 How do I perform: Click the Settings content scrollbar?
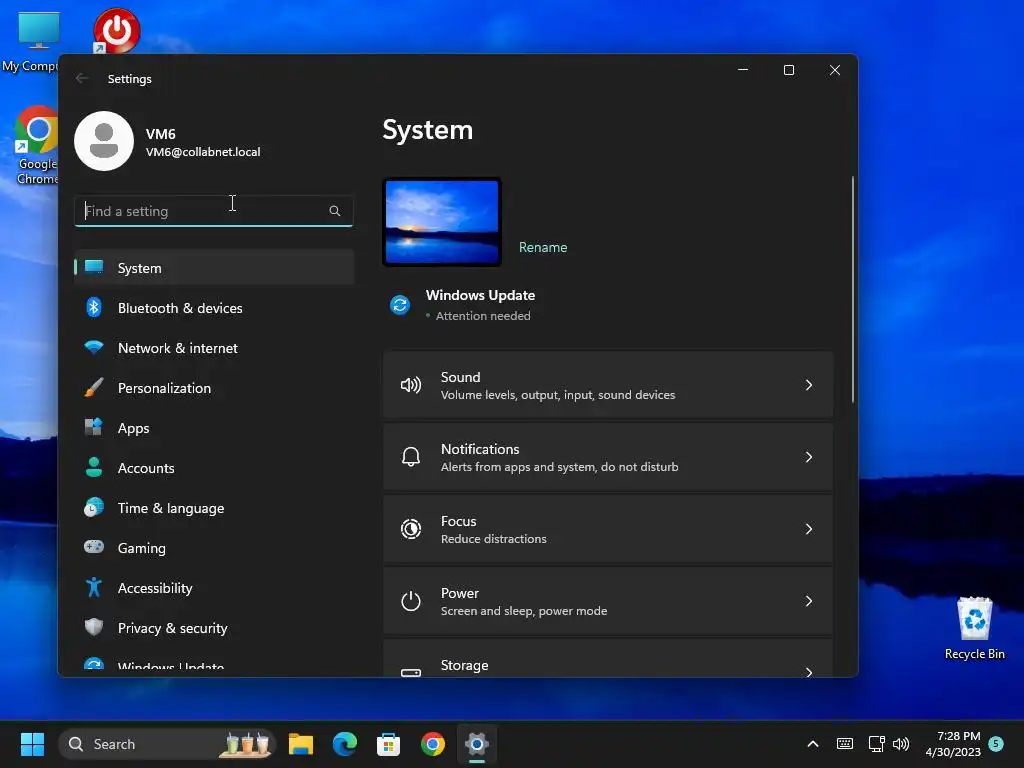[x=852, y=289]
